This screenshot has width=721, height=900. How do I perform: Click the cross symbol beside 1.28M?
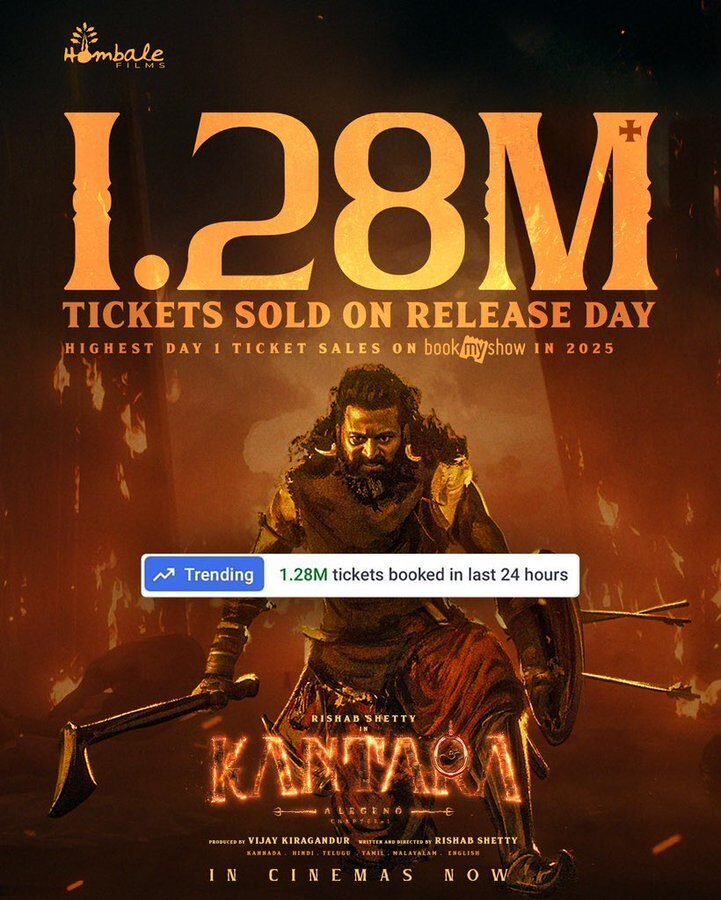coord(629,132)
